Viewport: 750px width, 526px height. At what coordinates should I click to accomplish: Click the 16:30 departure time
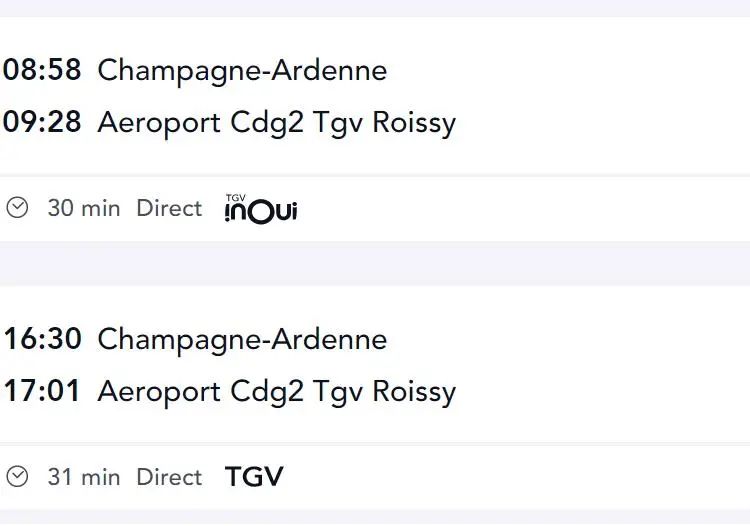click(x=43, y=339)
